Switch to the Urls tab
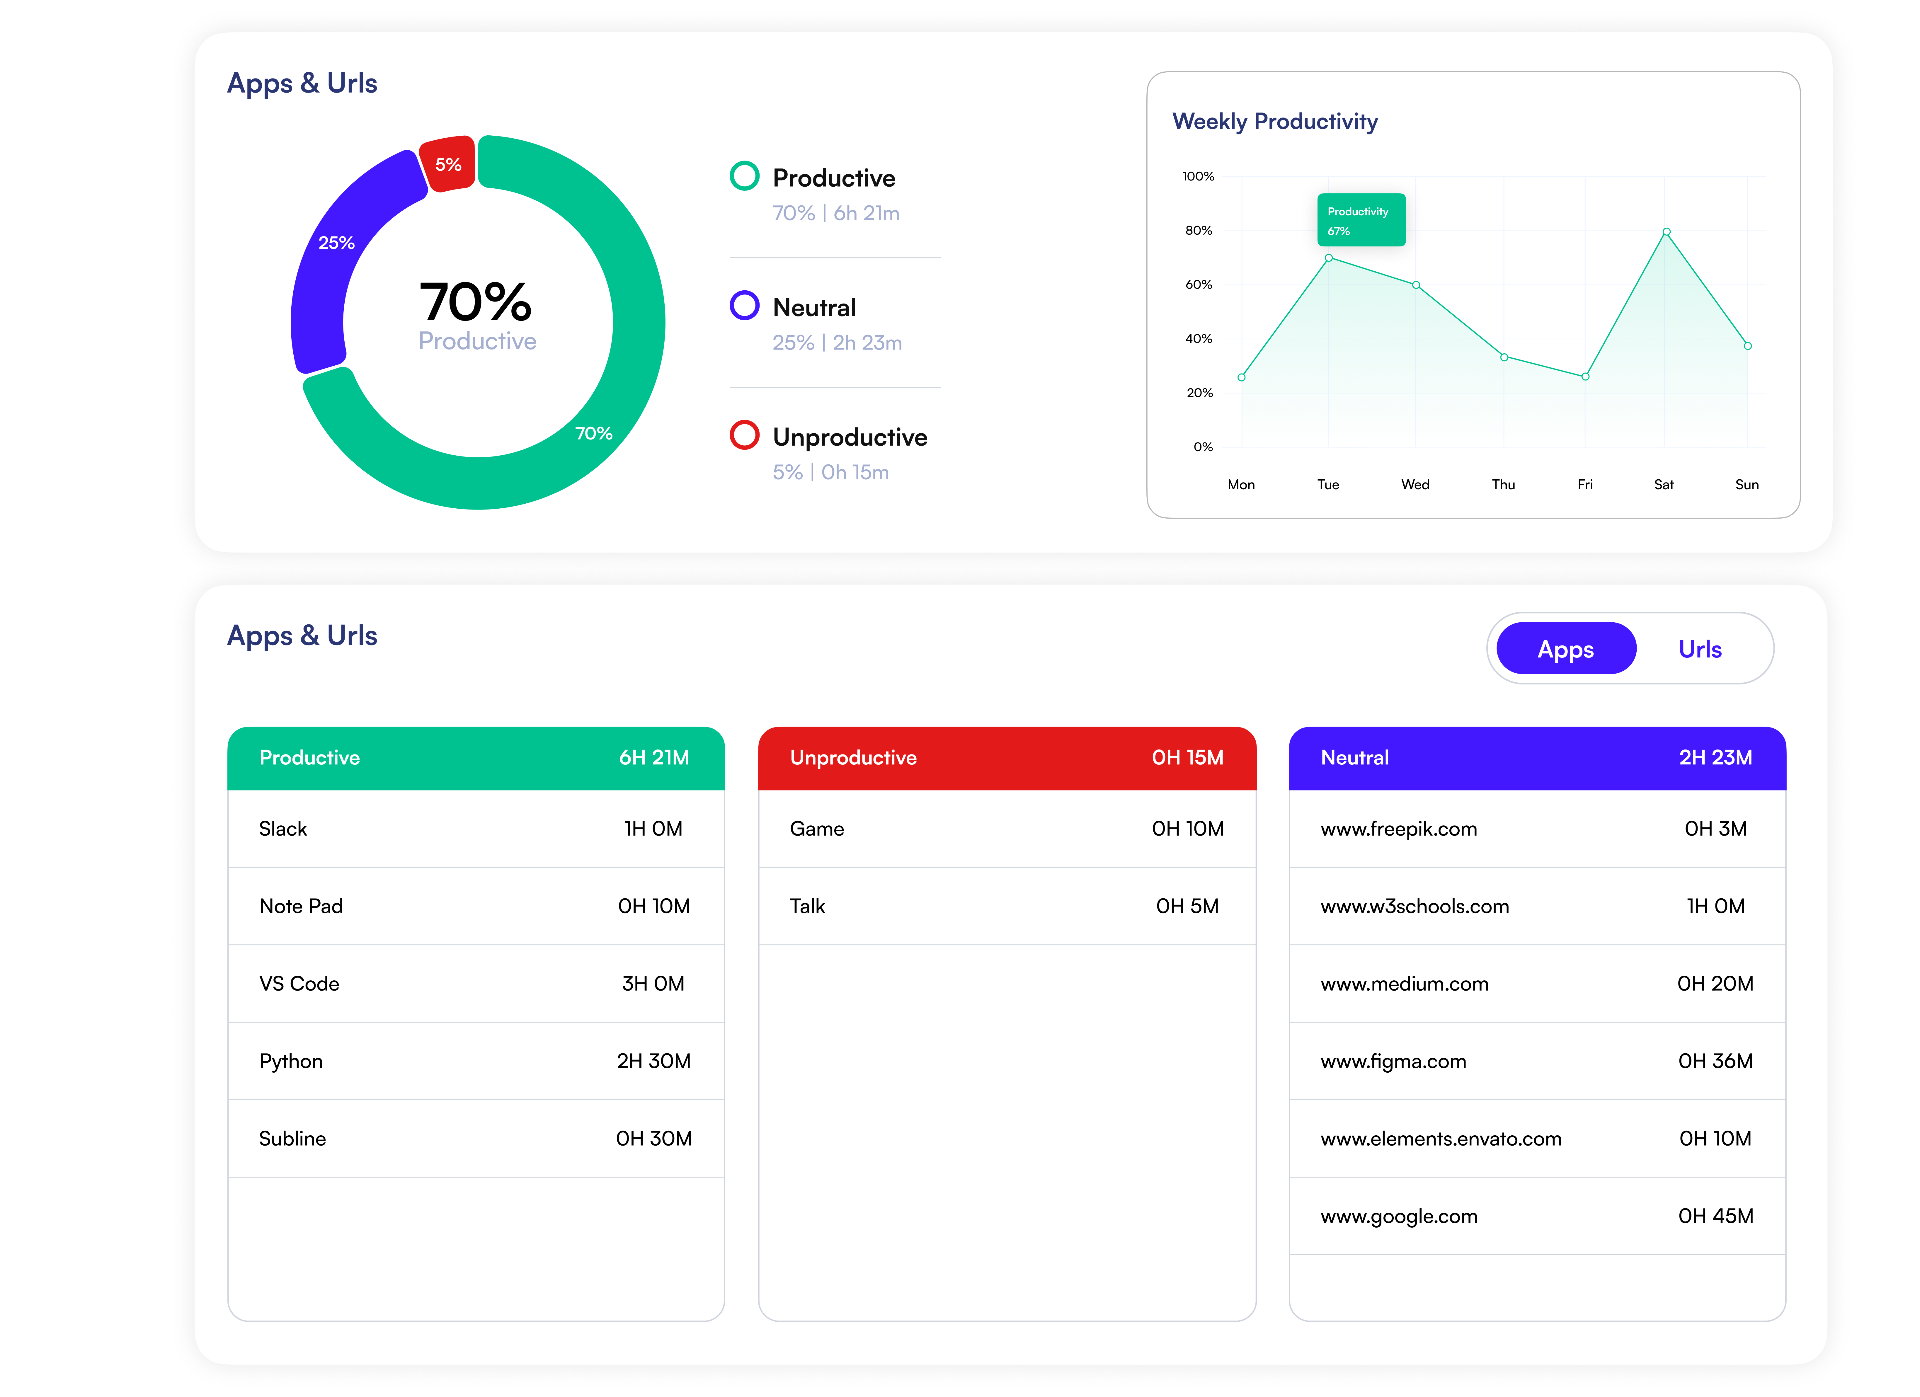The image size is (1920, 1397). click(1700, 649)
